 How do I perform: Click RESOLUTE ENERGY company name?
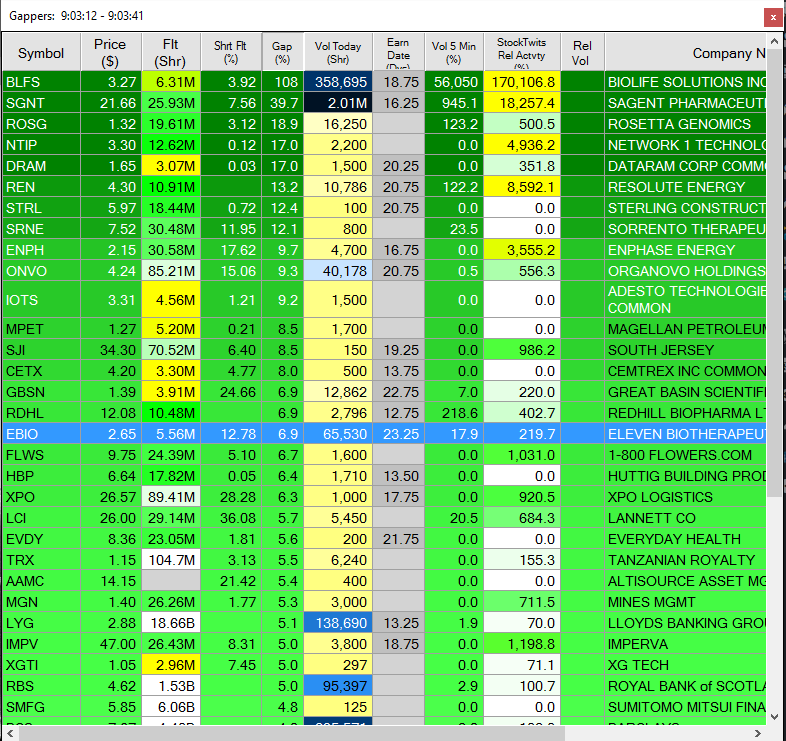click(686, 187)
